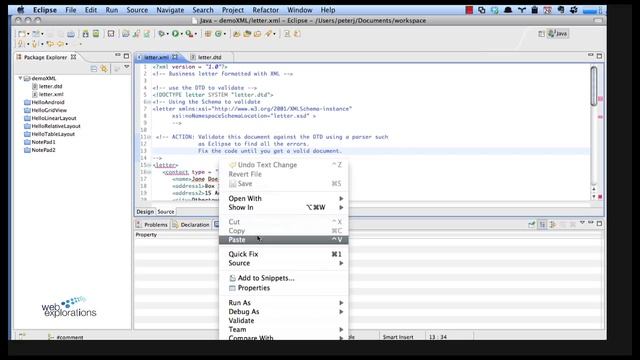640x360 pixels.
Task: Select the HelloAndroid project
Action: click(x=44, y=102)
